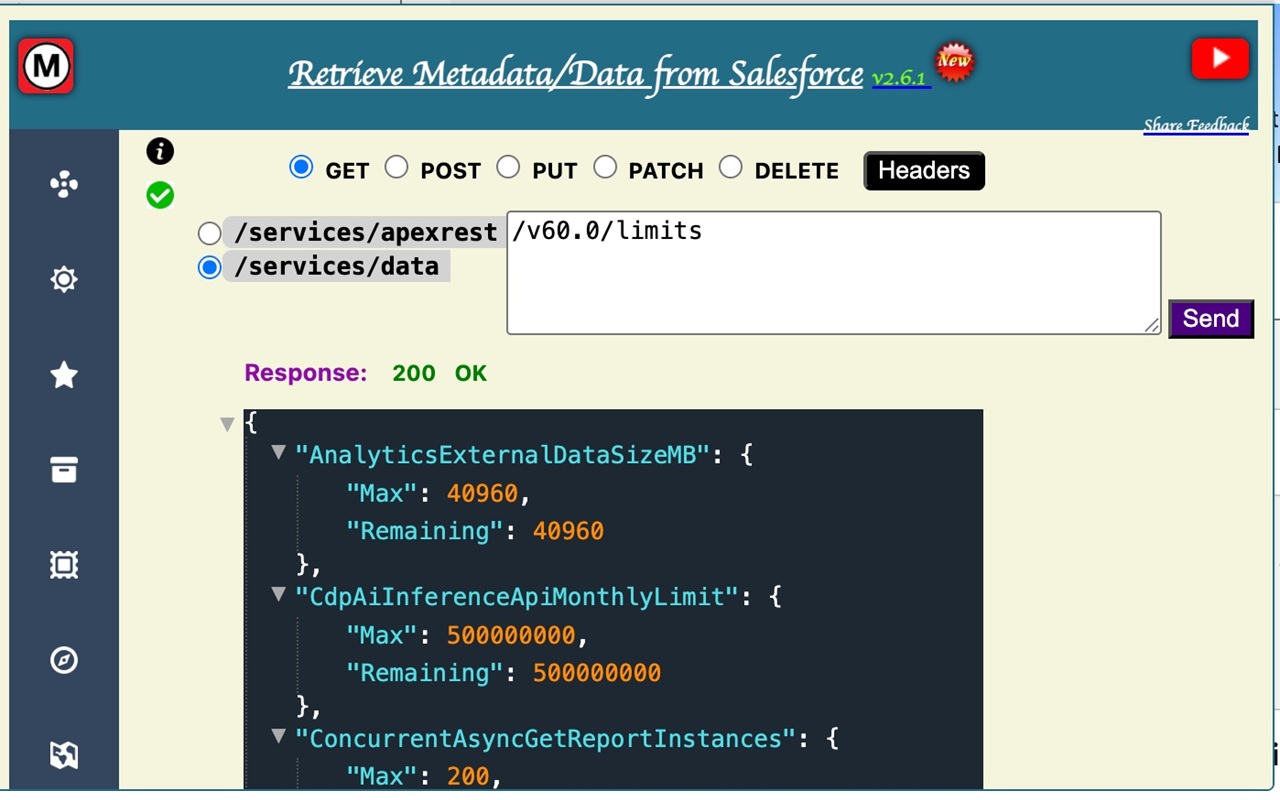The width and height of the screenshot is (1280, 800).
Task: Click the Max value 200
Action: coord(469,777)
